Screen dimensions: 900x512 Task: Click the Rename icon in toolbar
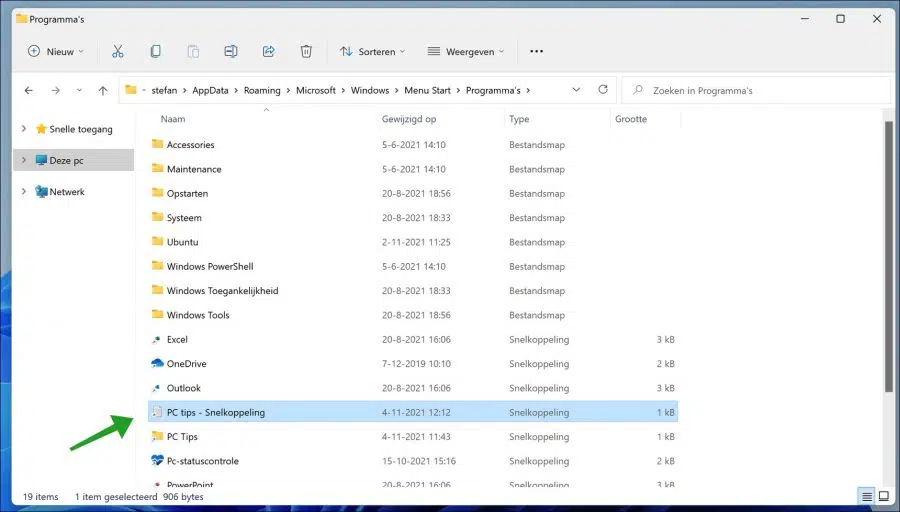231,52
